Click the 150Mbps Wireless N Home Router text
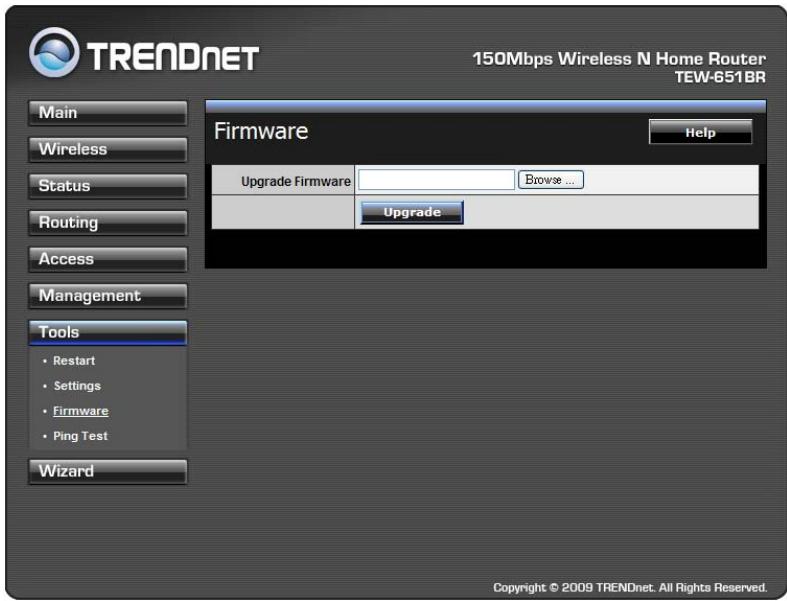Viewport: 787px width, 601px height. coord(619,59)
